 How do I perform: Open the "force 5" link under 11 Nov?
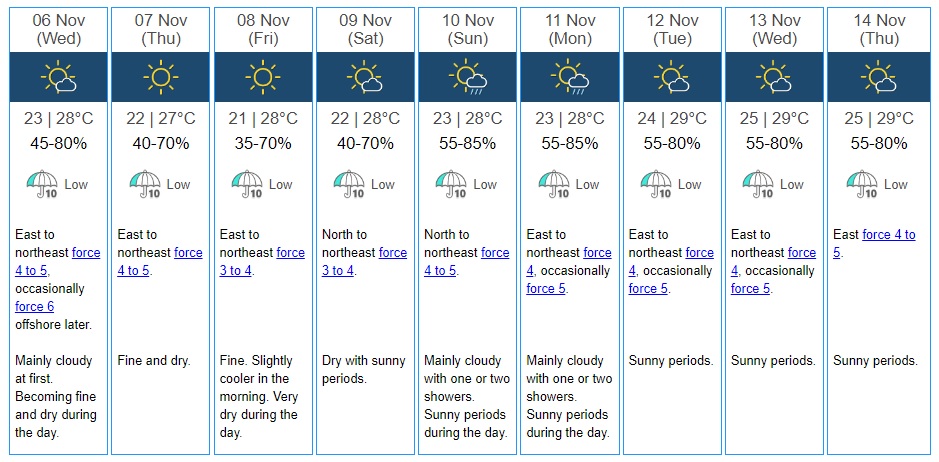click(x=546, y=289)
